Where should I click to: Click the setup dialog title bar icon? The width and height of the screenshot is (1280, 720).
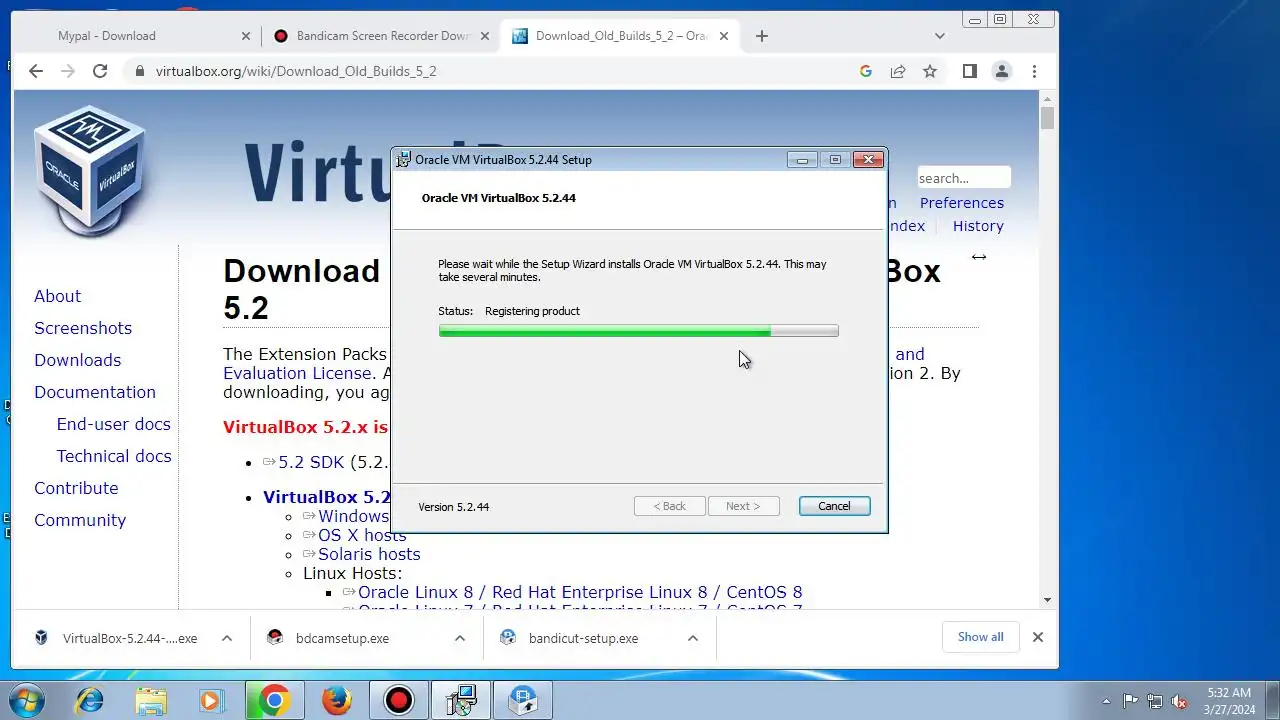(x=403, y=159)
